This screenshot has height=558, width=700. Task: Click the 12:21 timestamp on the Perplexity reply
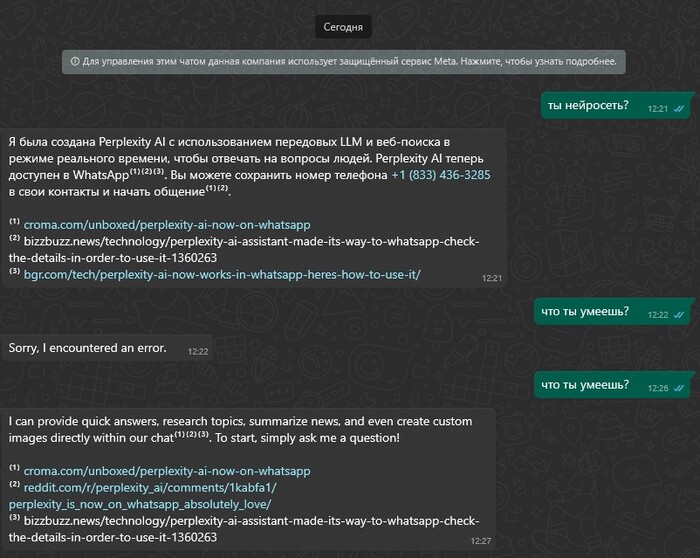point(492,278)
